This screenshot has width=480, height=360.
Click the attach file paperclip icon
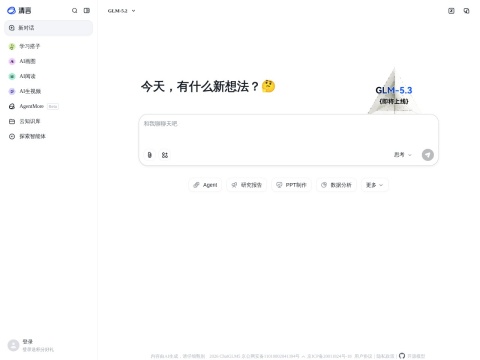[150, 155]
